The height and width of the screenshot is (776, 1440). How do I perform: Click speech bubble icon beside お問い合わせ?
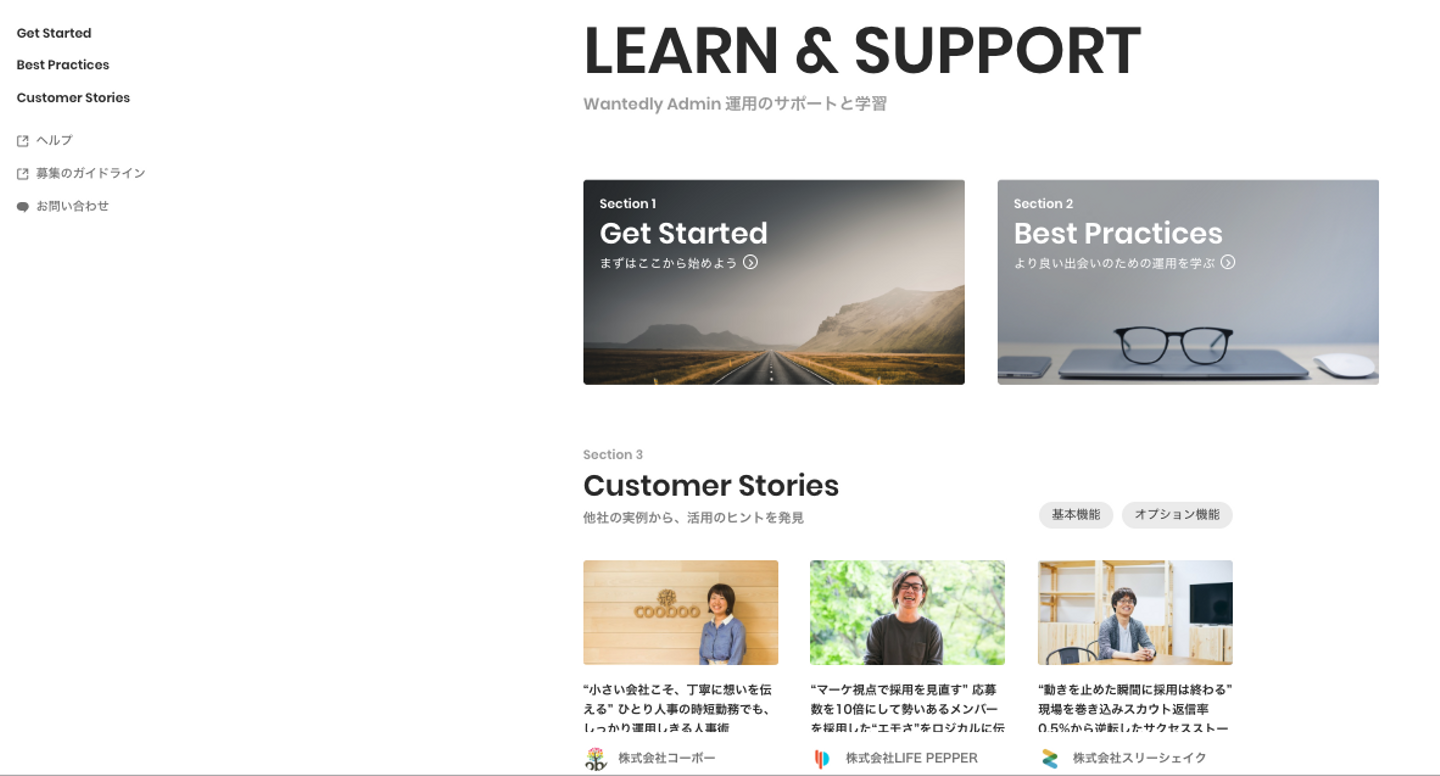click(x=23, y=207)
